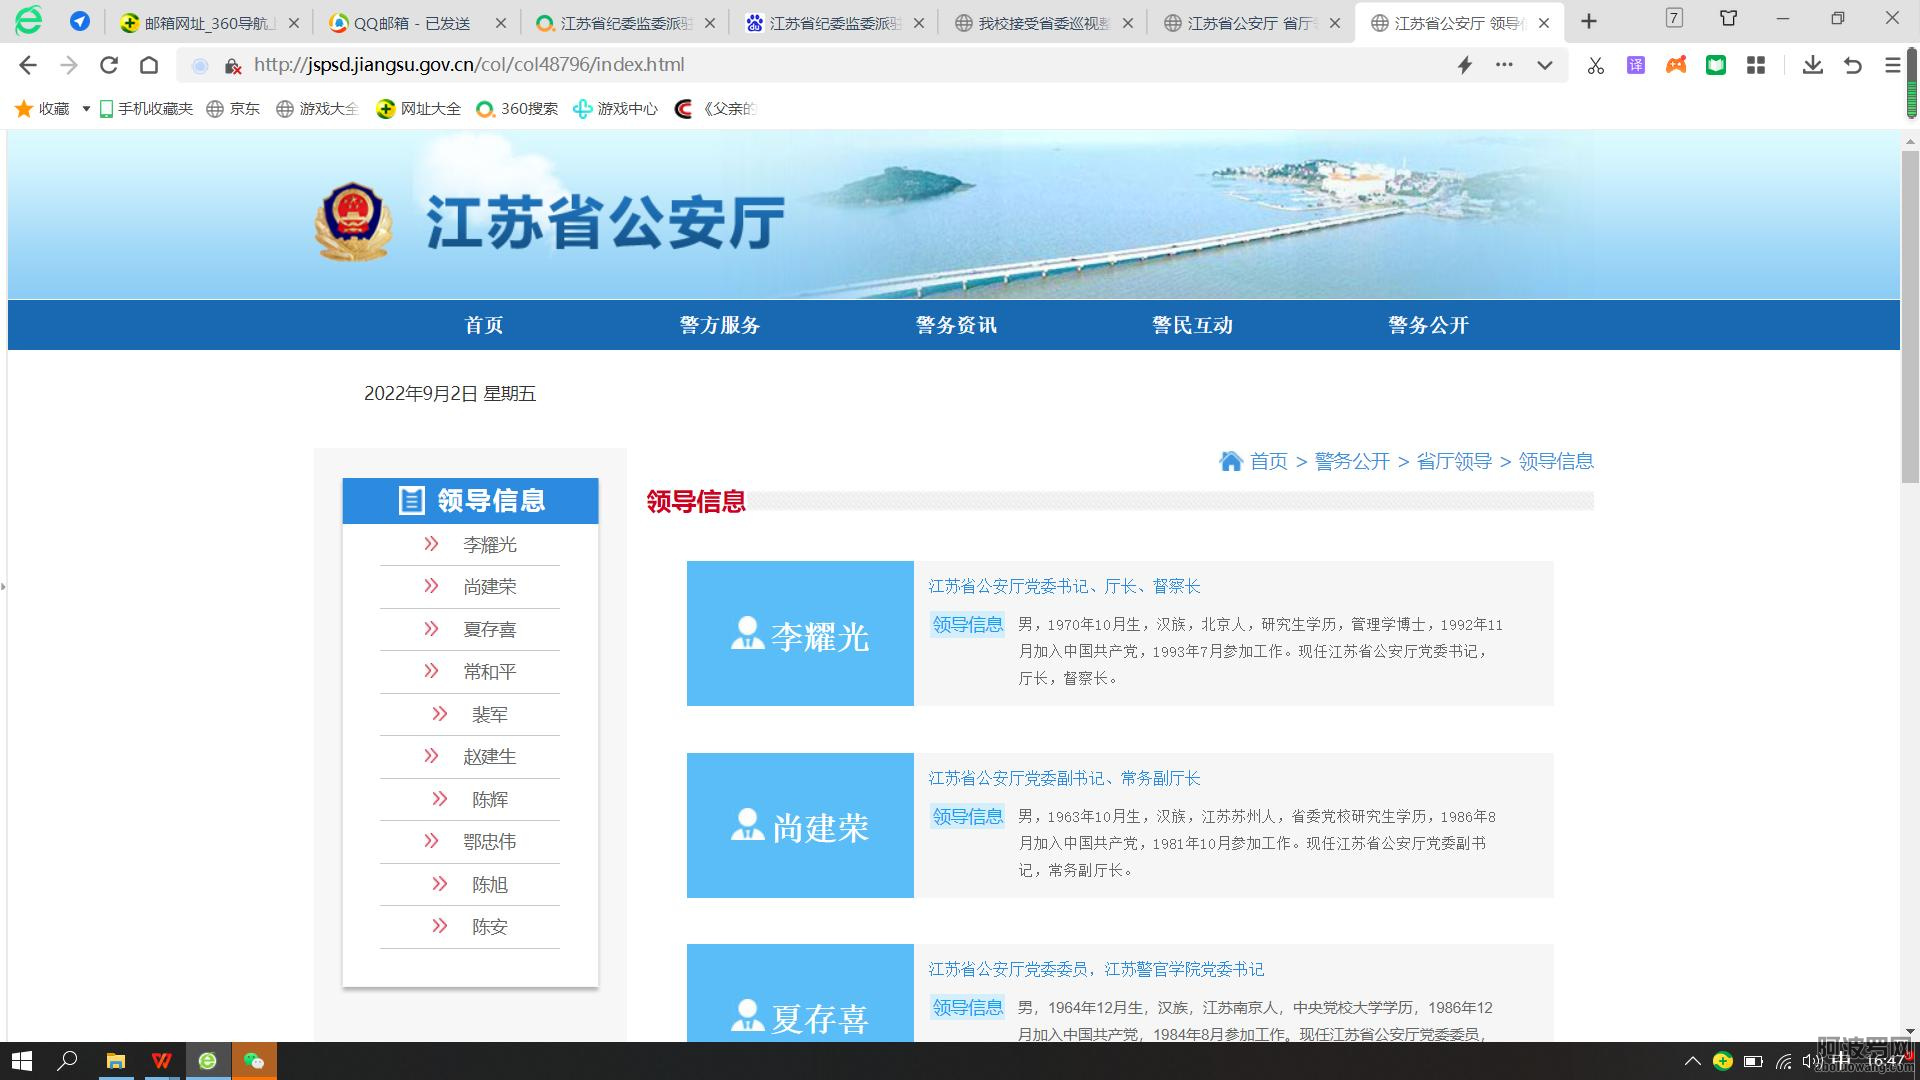Open WeChat from the taskbar
Viewport: 1920px width, 1080px height.
pyautogui.click(x=254, y=1061)
